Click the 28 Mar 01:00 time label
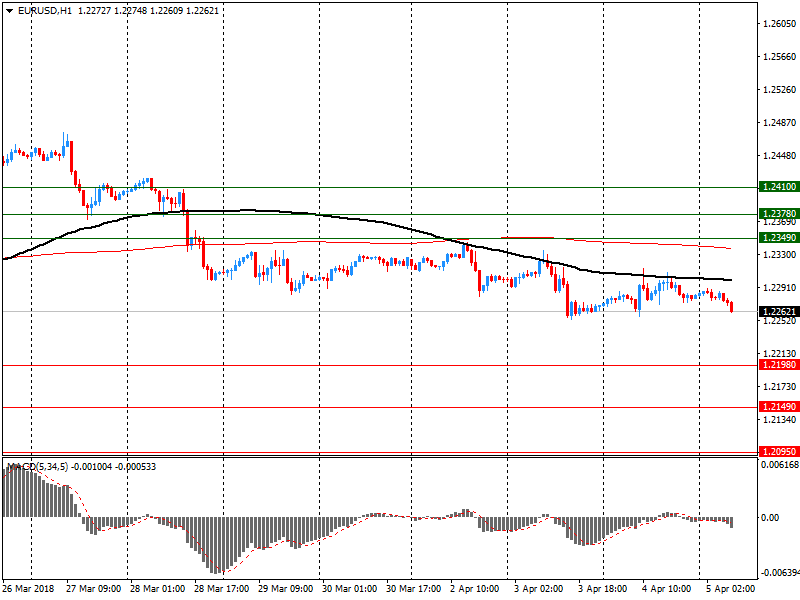Image resolution: width=800 pixels, height=600 pixels. 157,589
